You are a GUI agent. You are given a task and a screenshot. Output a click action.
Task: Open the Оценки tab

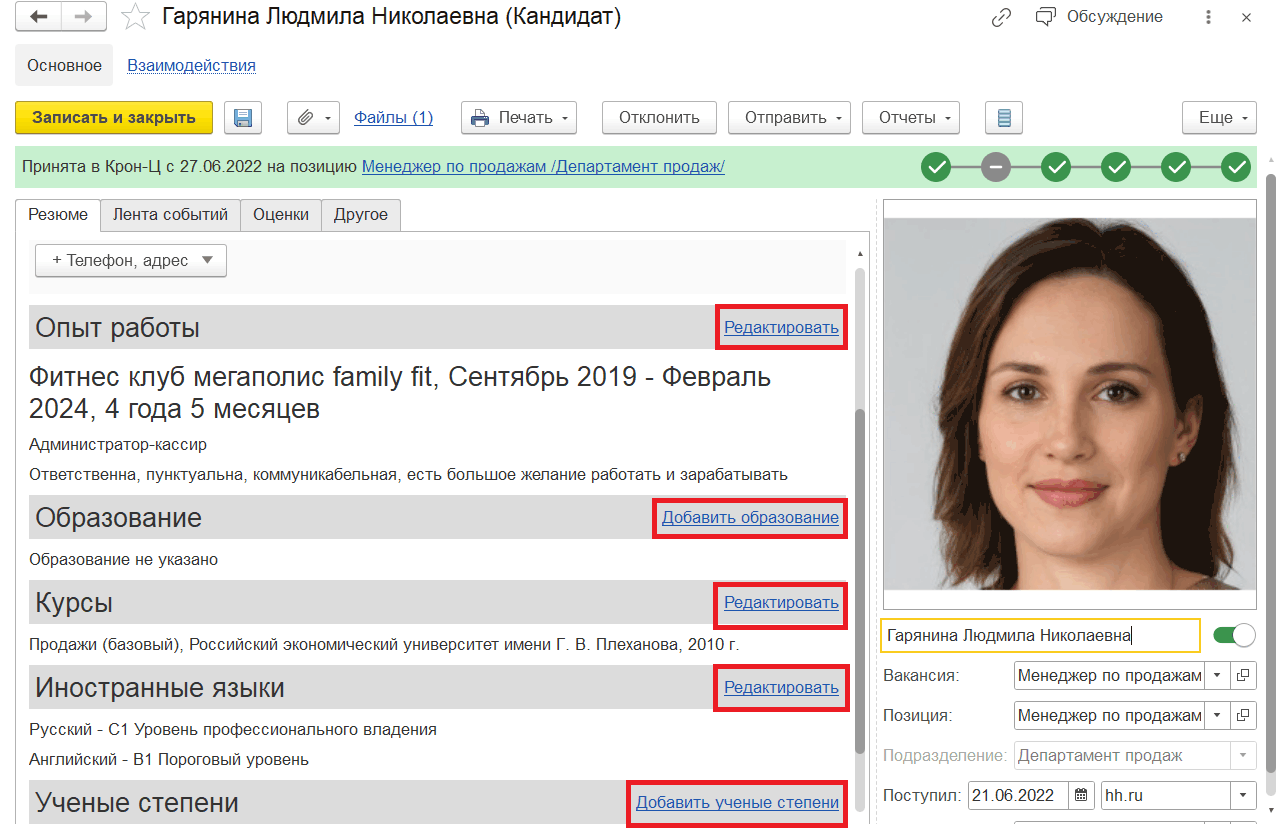pos(281,215)
